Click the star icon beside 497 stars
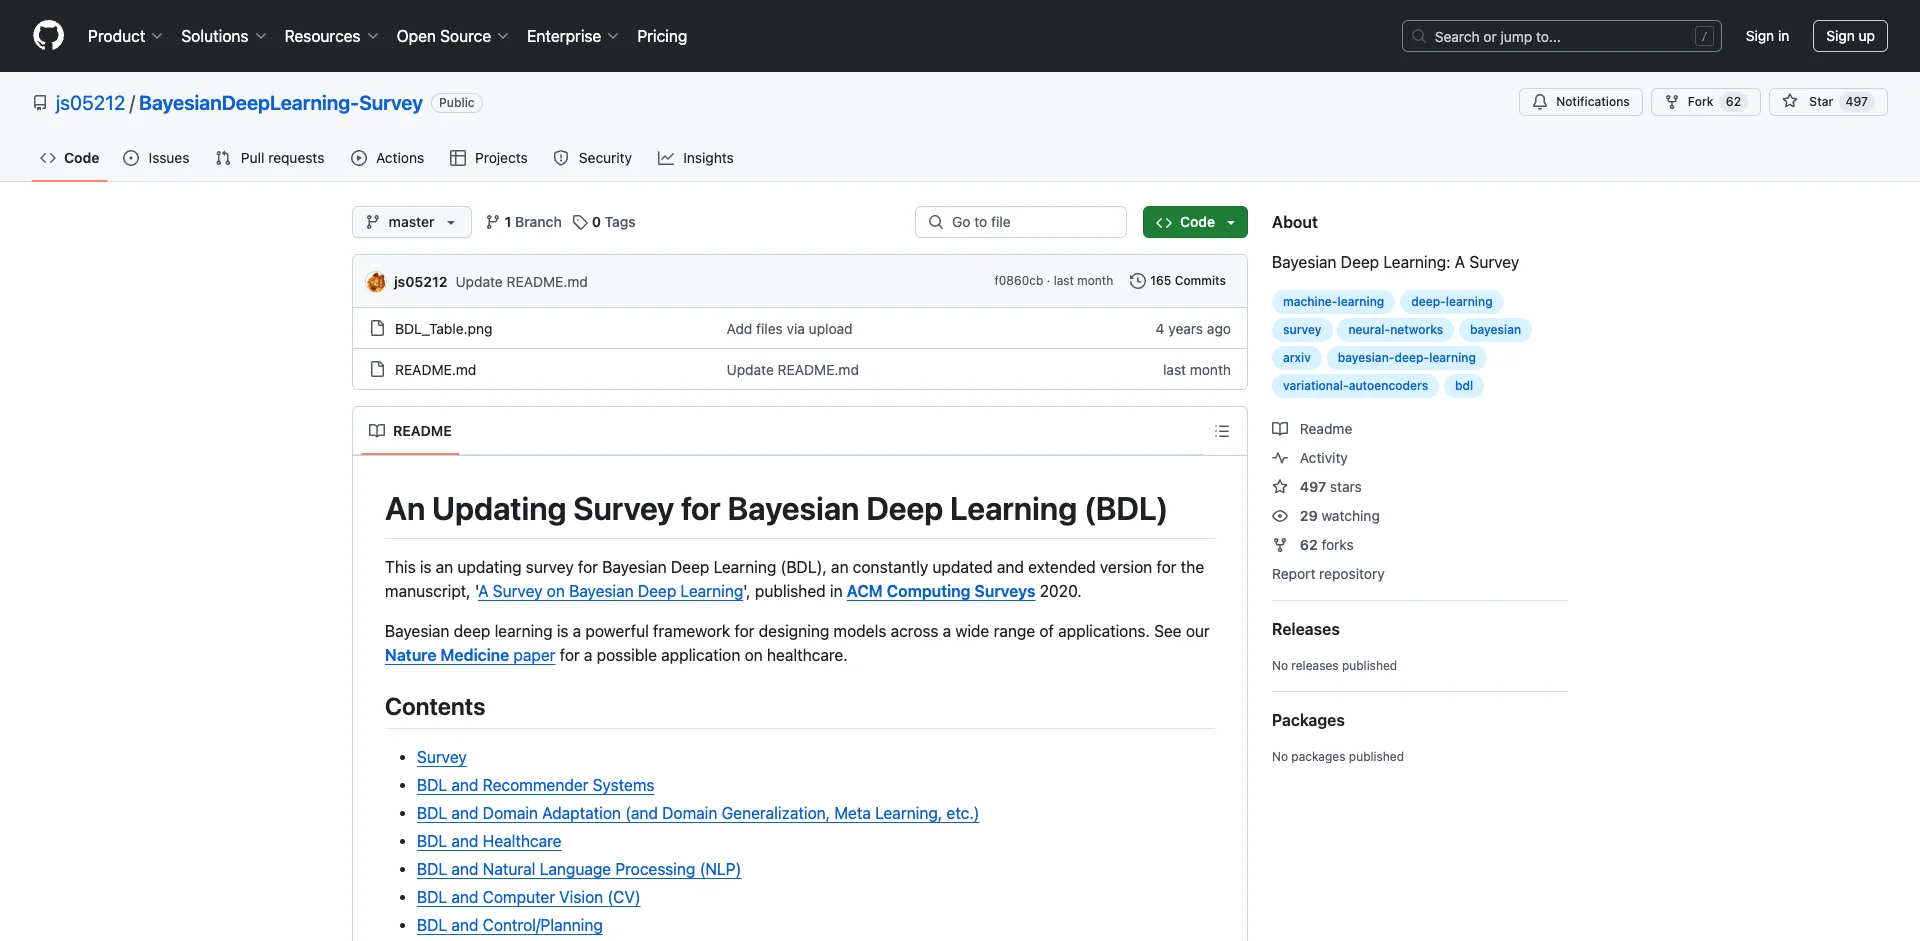 click(1280, 487)
